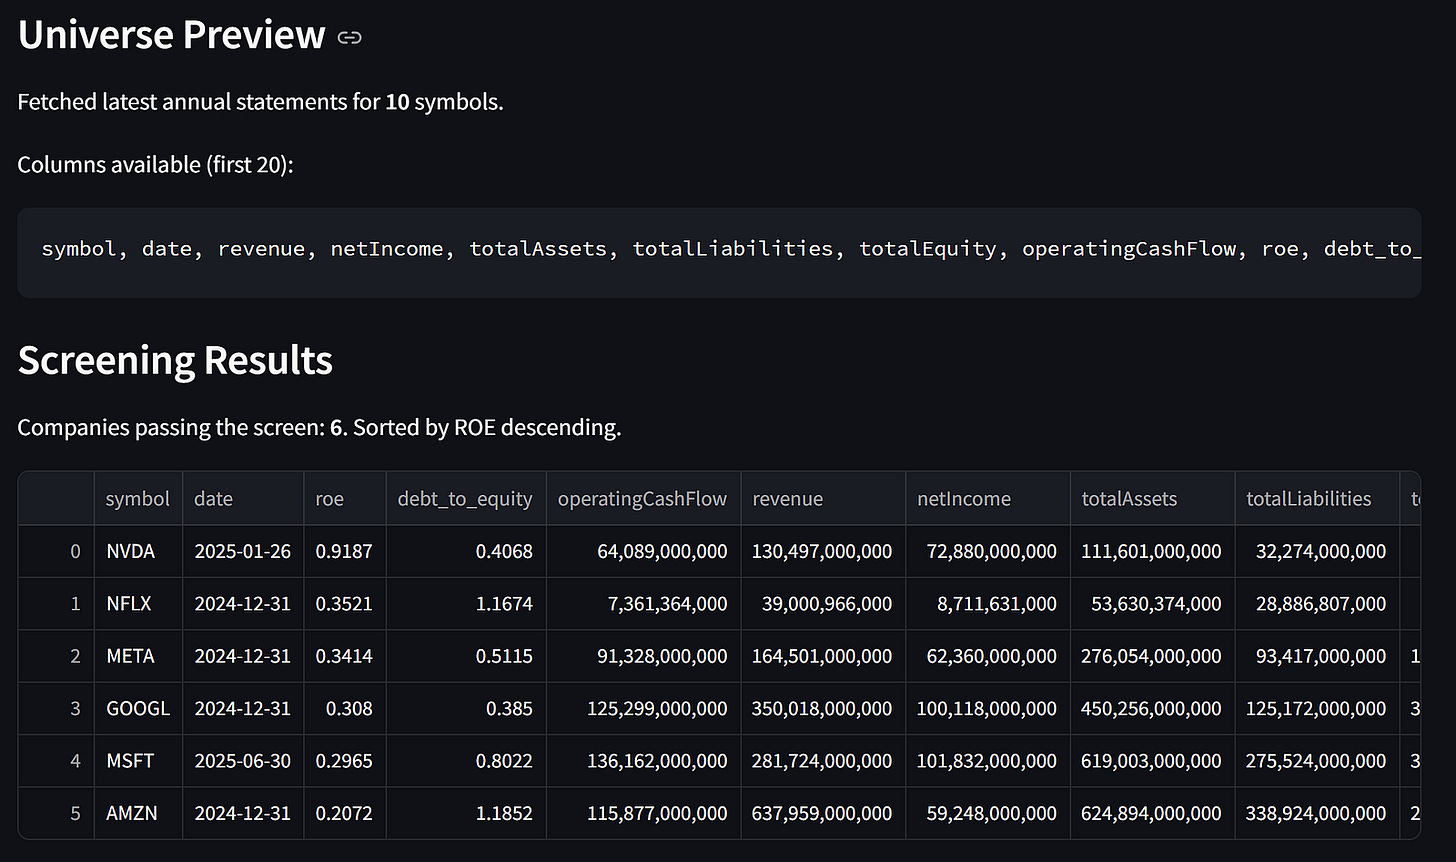Click ROE value 0.9187
1456x862 pixels.
344,551
